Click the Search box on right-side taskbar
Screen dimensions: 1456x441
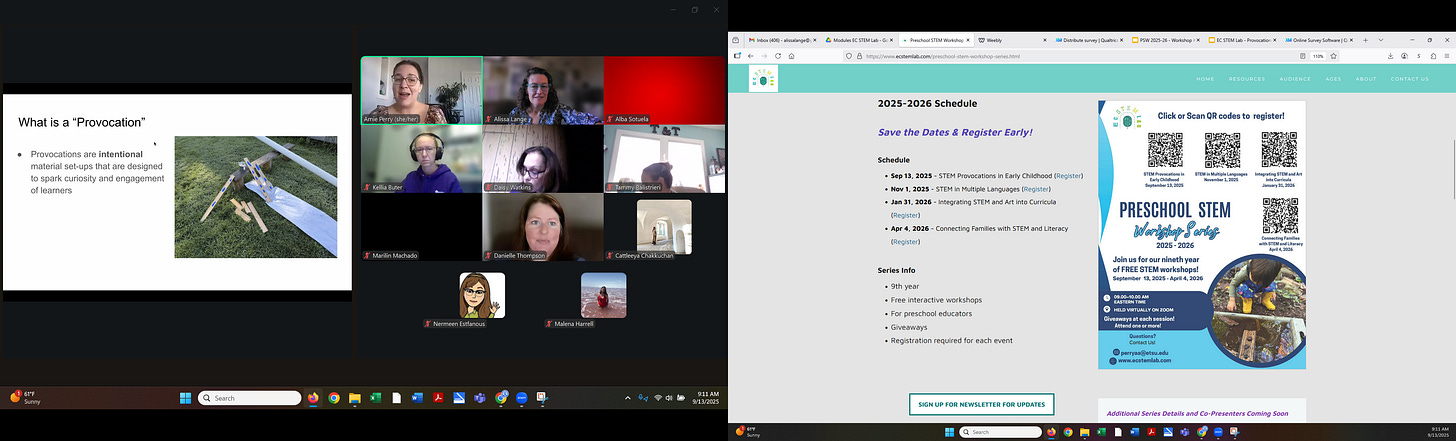point(1000,432)
